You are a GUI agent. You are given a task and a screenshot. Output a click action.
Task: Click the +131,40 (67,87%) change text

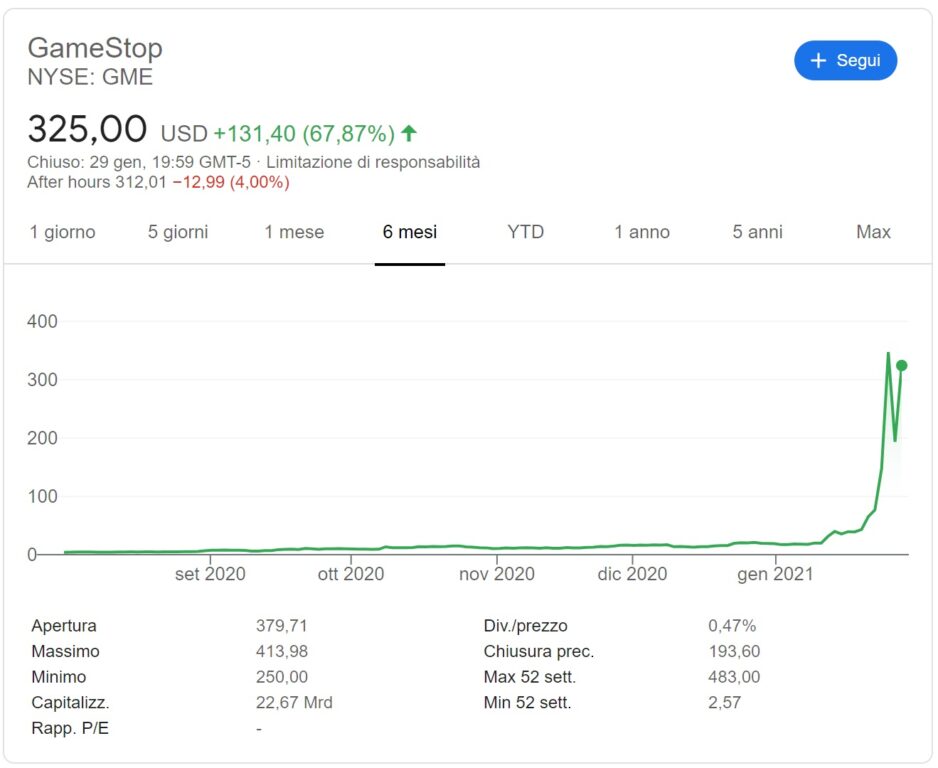[x=304, y=134]
